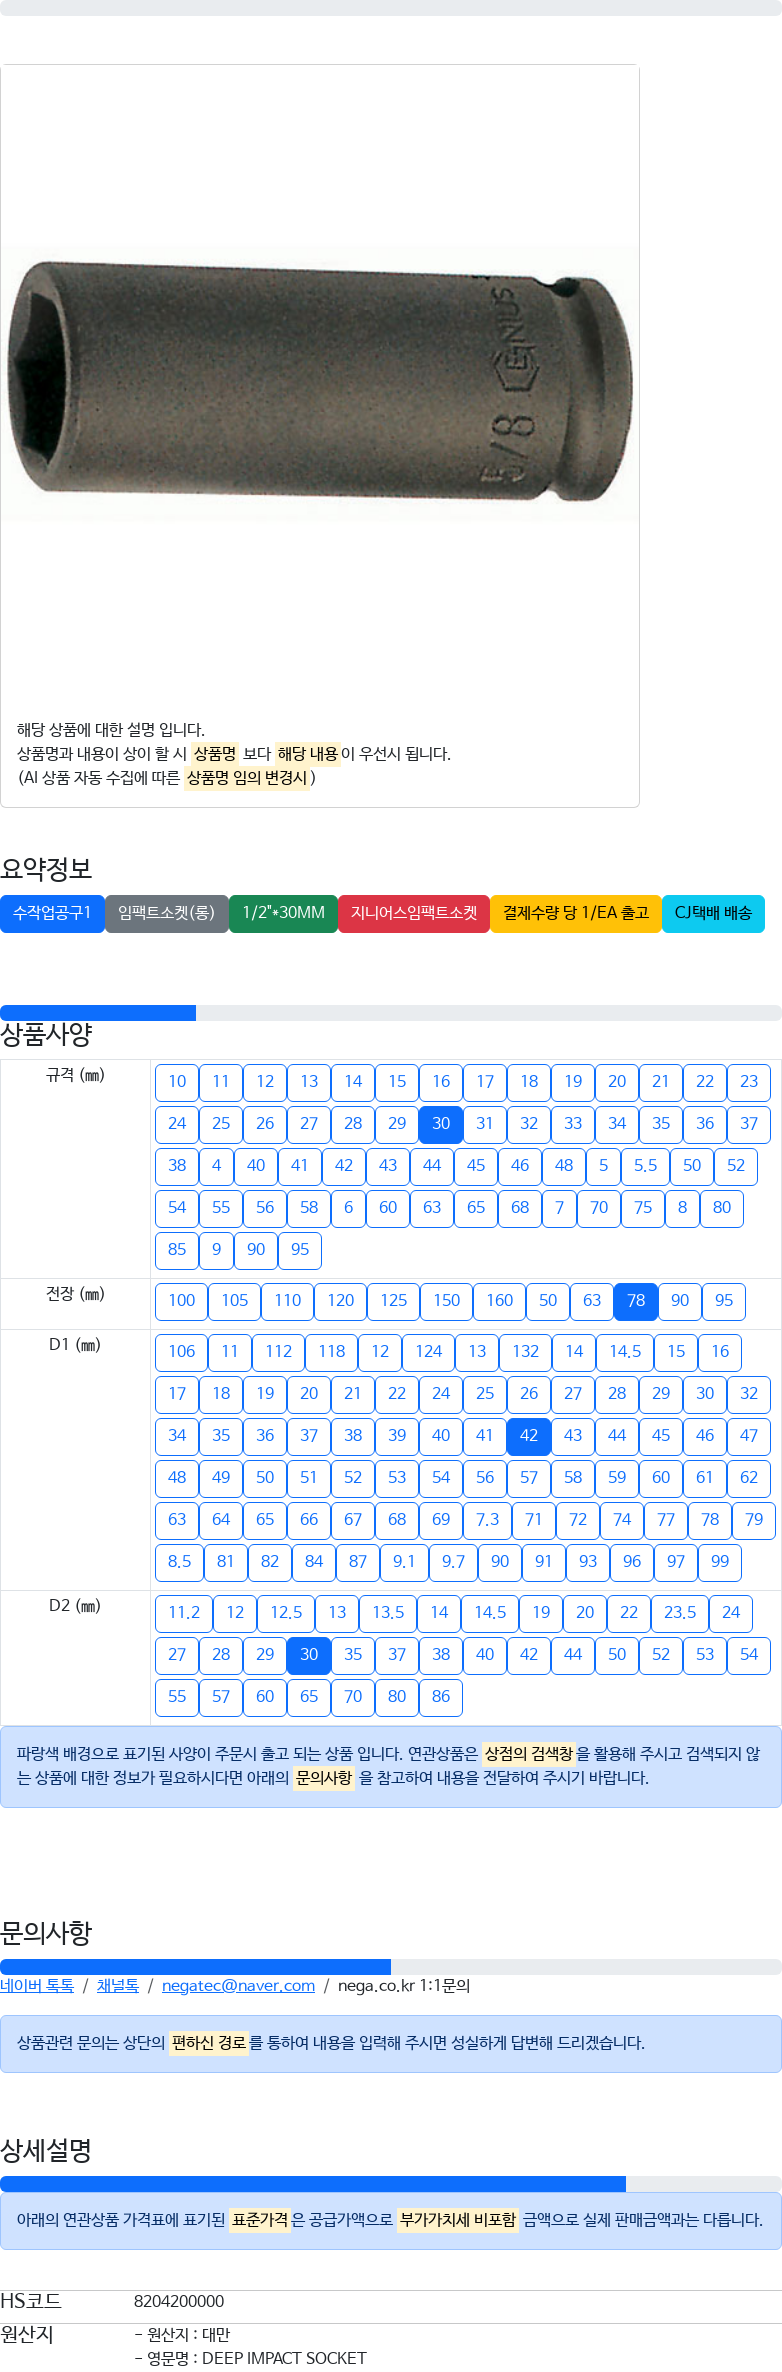Select 23 in the 규격 row
The width and height of the screenshot is (782, 2372).
(x=749, y=1082)
